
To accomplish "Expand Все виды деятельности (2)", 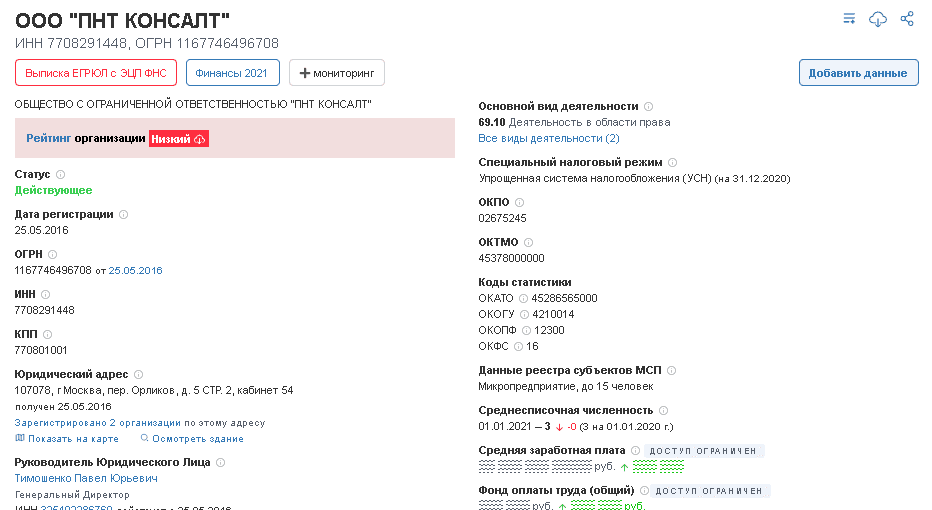I will pyautogui.click(x=549, y=138).
